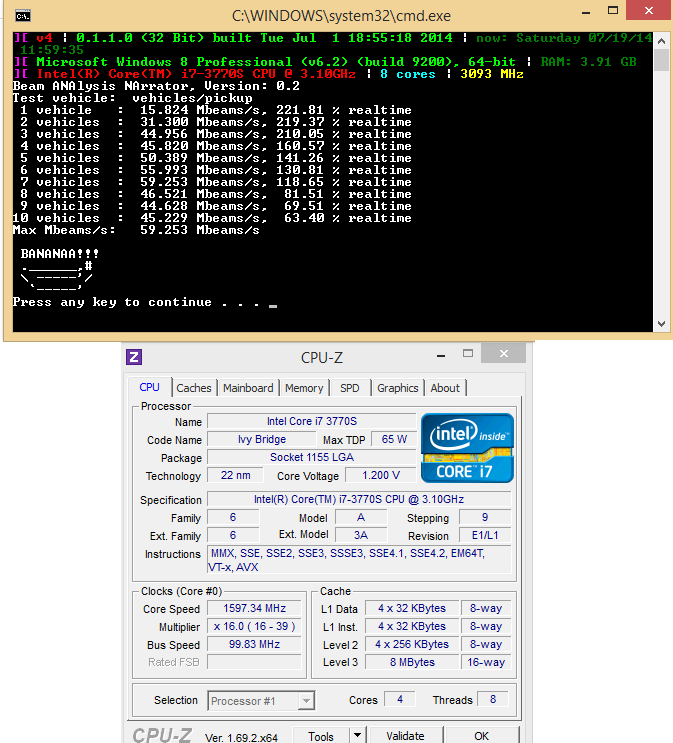Viewport: 673px width, 743px height.
Task: Click the Cores count value '4'
Action: (x=400, y=699)
